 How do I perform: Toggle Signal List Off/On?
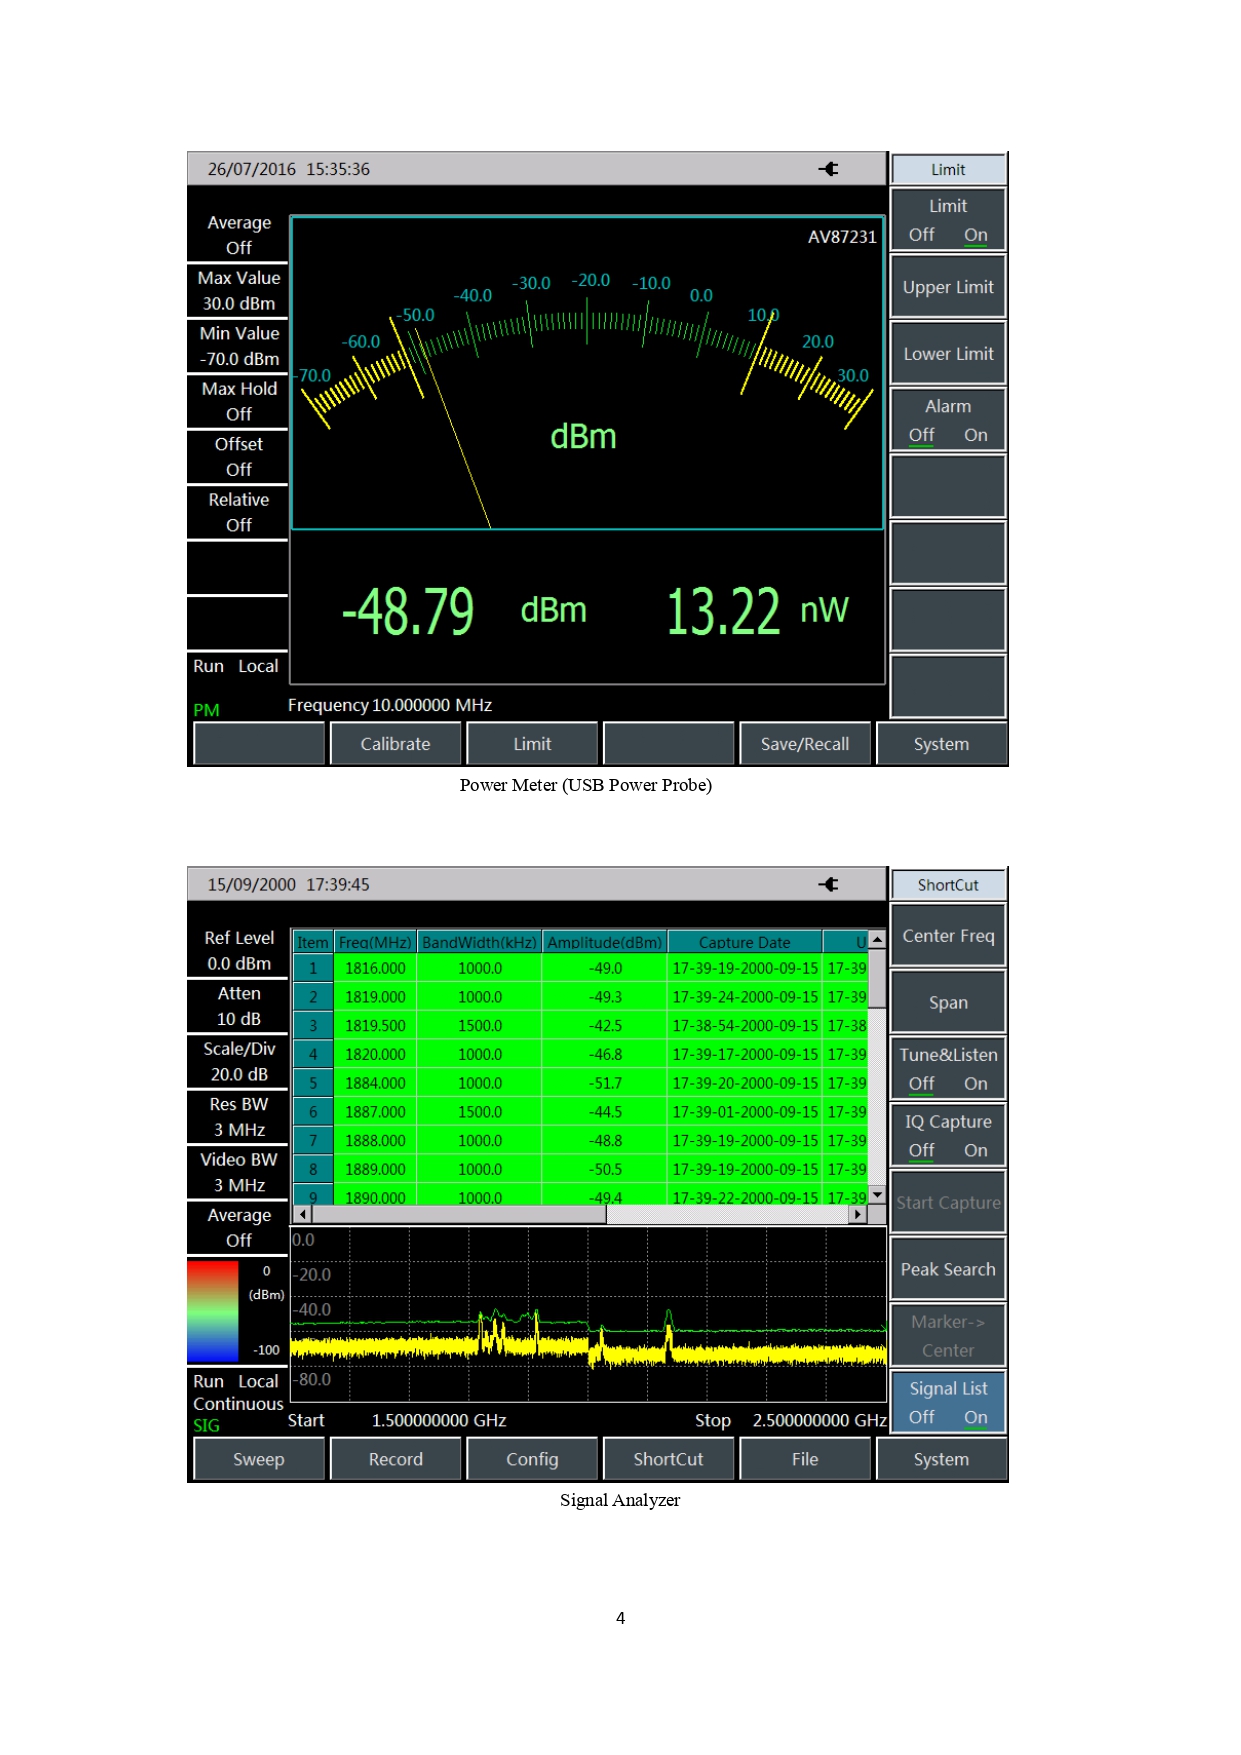pyautogui.click(x=948, y=1402)
